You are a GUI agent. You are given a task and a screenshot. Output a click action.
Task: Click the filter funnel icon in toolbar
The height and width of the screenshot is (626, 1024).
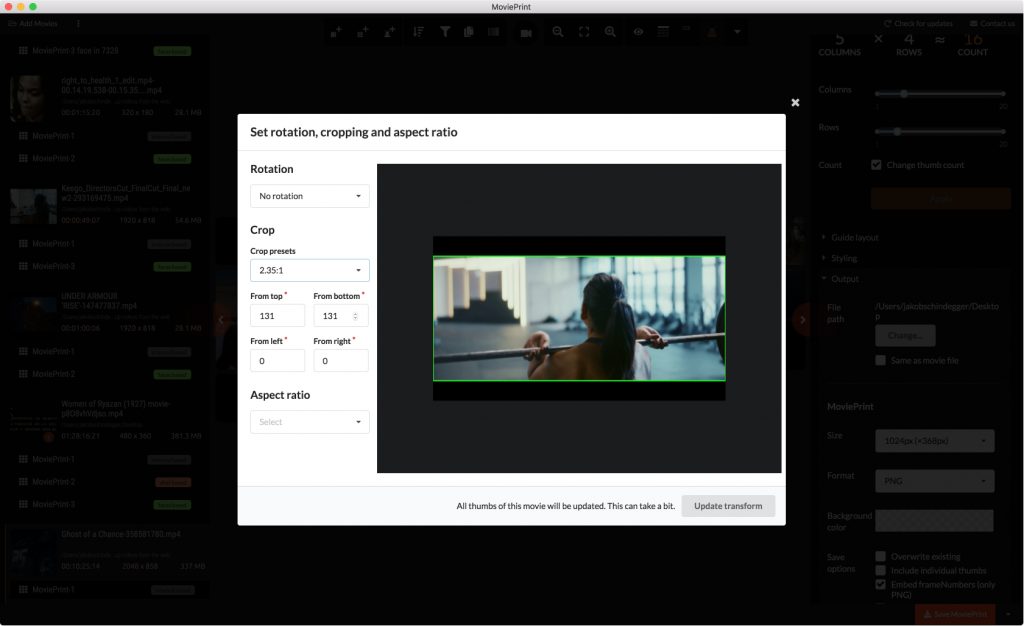coord(444,31)
